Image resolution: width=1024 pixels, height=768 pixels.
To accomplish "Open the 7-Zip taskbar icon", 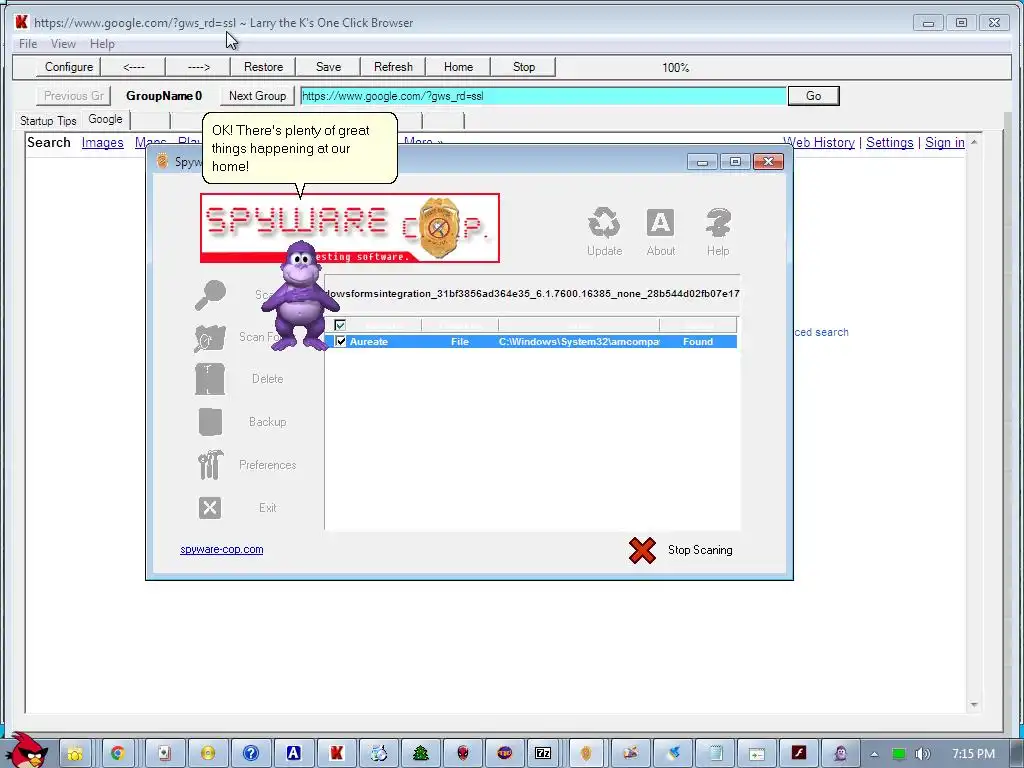I will [x=543, y=754].
